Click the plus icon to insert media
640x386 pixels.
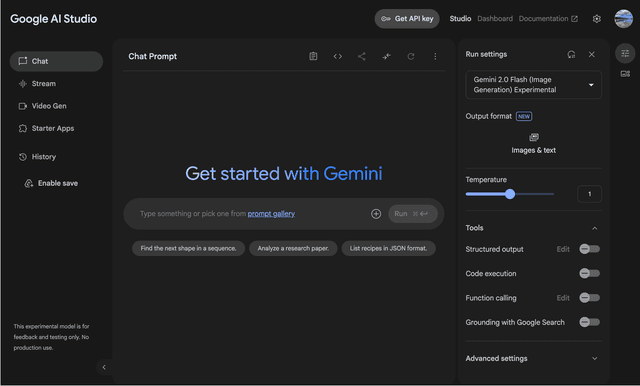coord(376,214)
